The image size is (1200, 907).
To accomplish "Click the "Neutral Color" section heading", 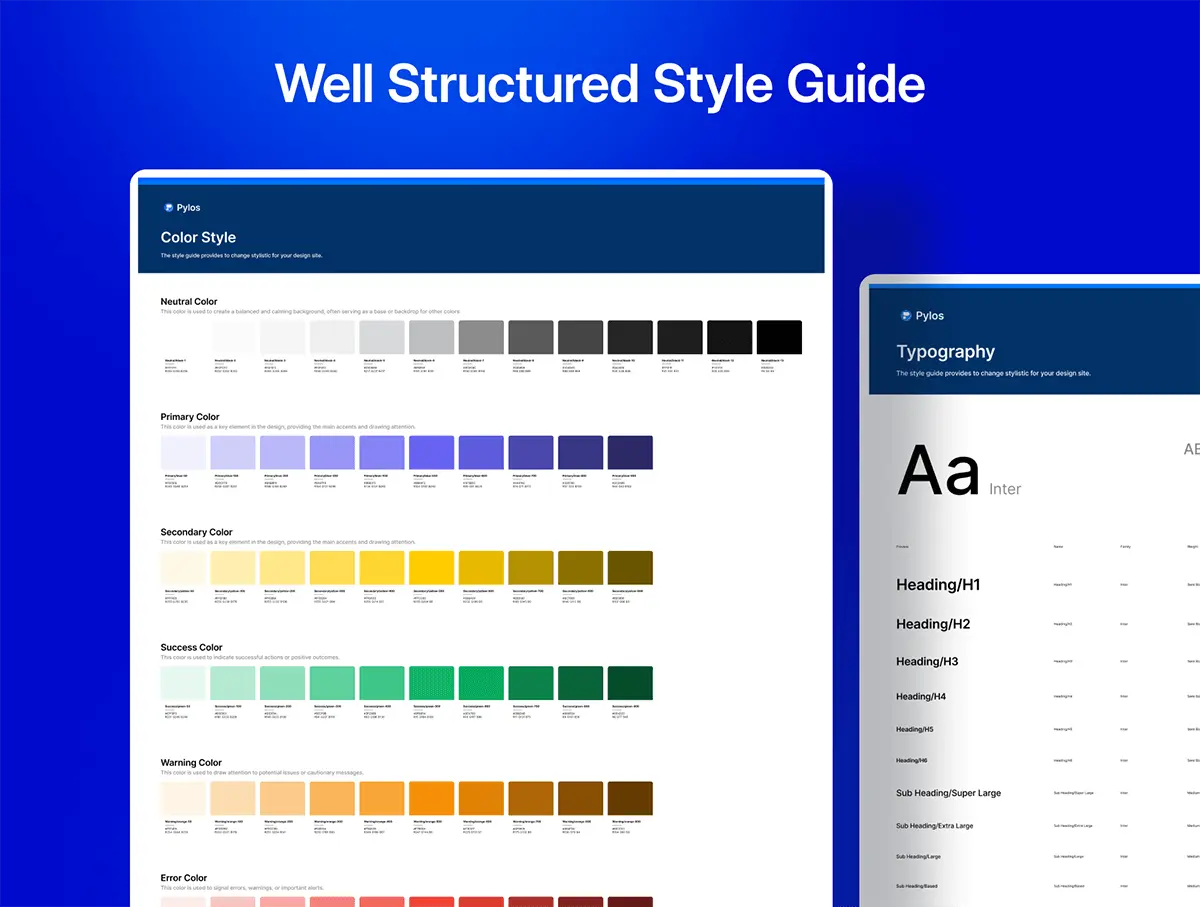I will coord(189,301).
